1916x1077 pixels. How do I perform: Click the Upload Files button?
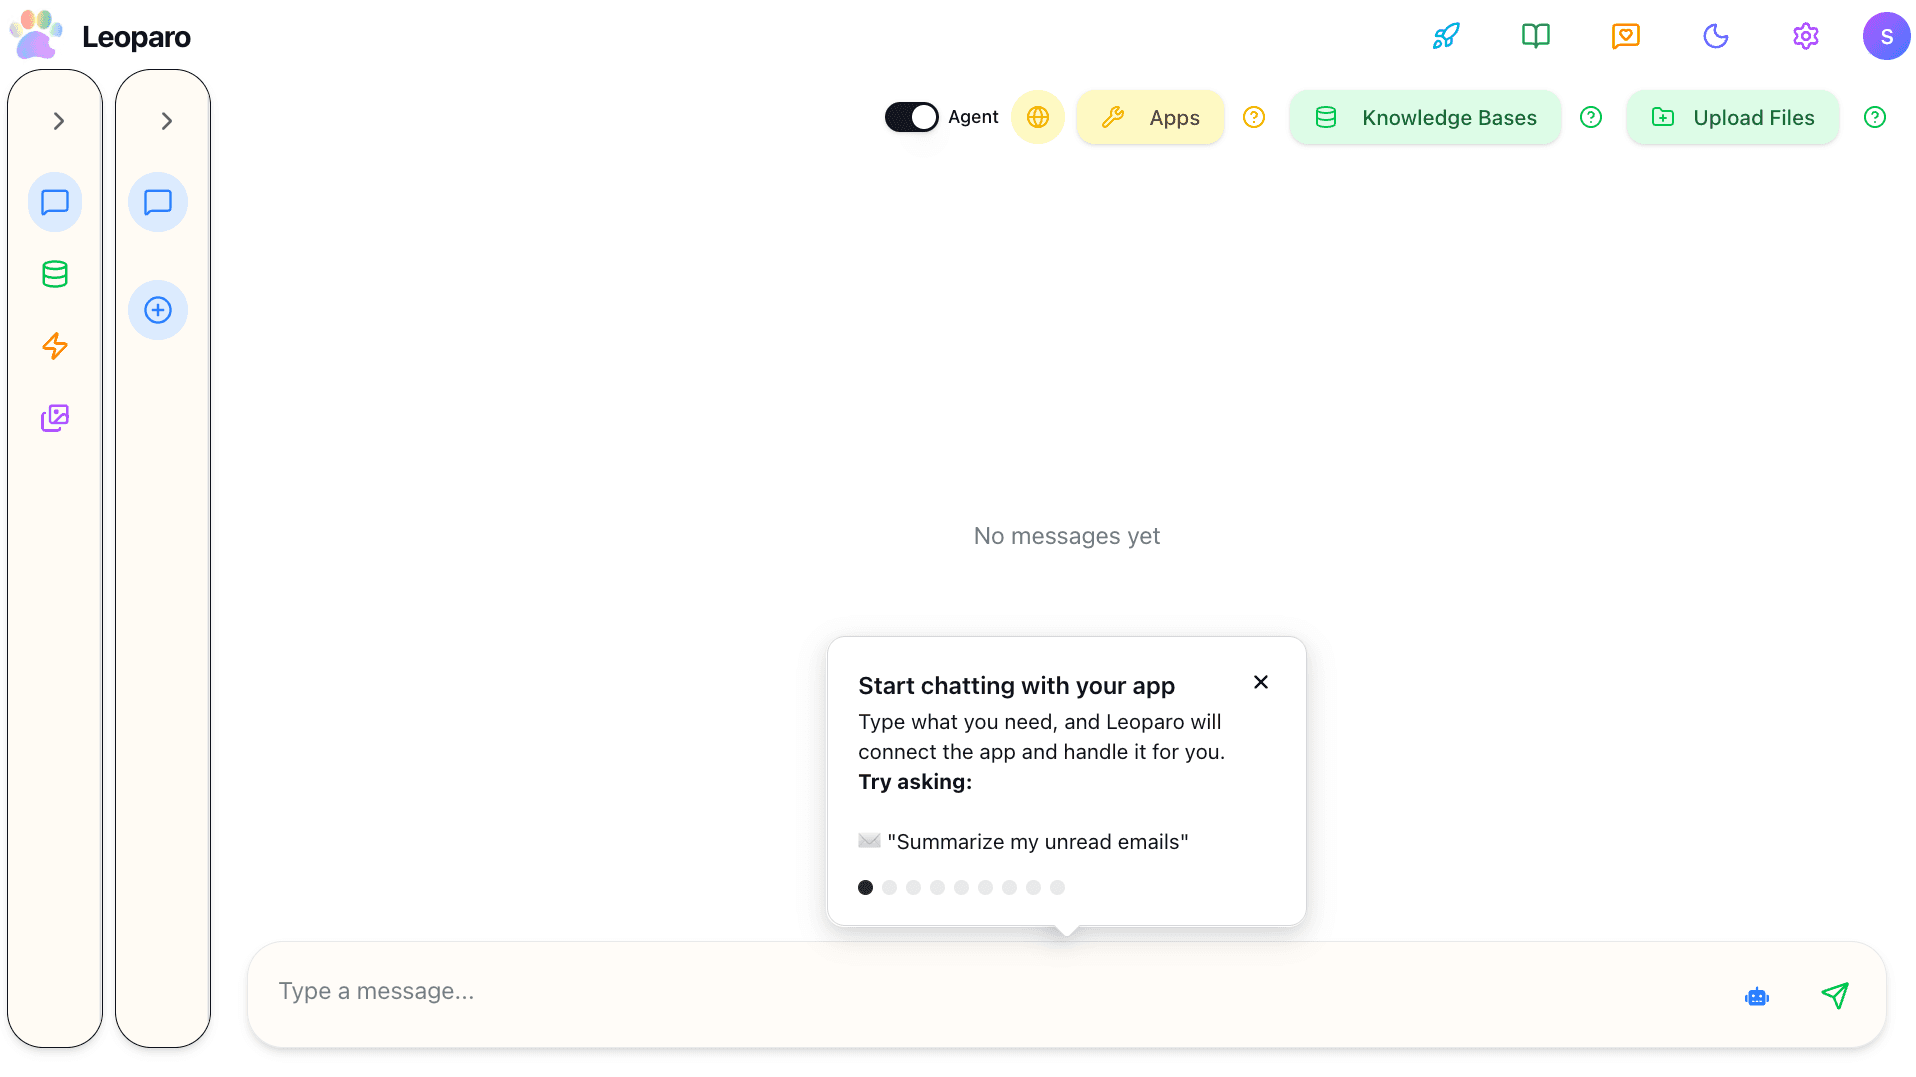1732,117
